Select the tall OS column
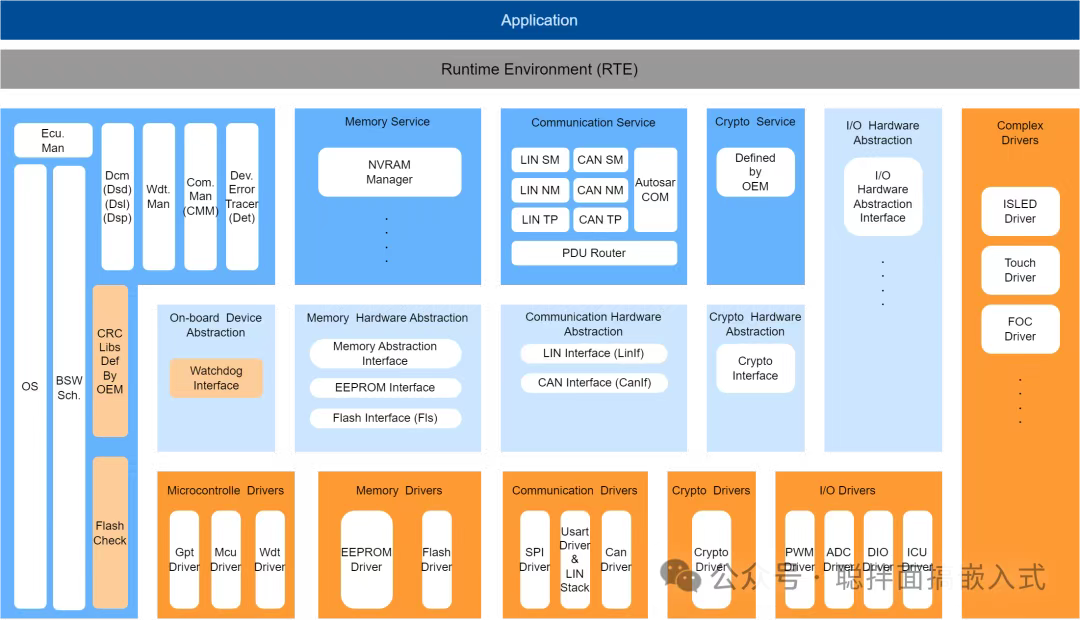 click(30, 386)
